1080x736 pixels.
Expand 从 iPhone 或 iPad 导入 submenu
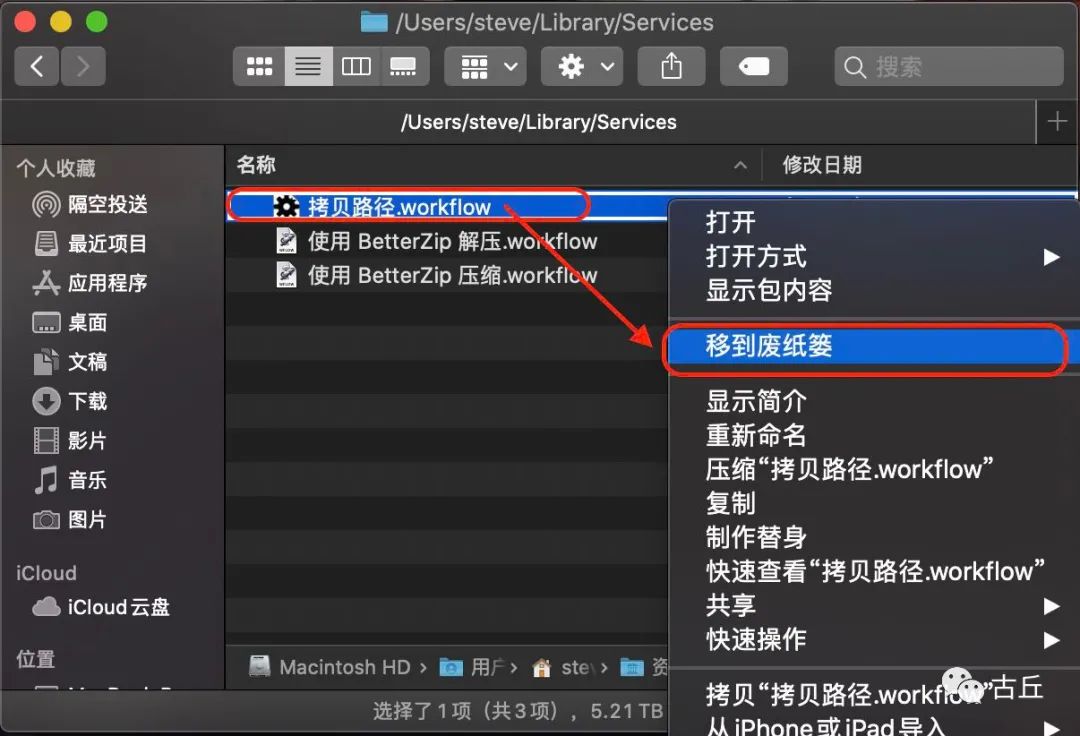point(873,726)
